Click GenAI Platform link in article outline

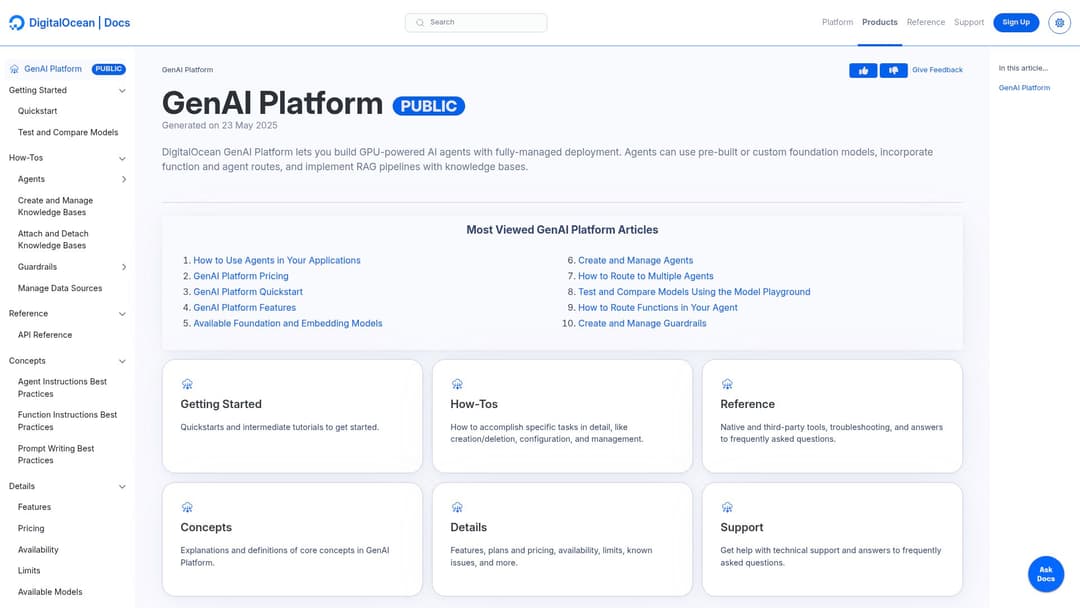[1024, 88]
